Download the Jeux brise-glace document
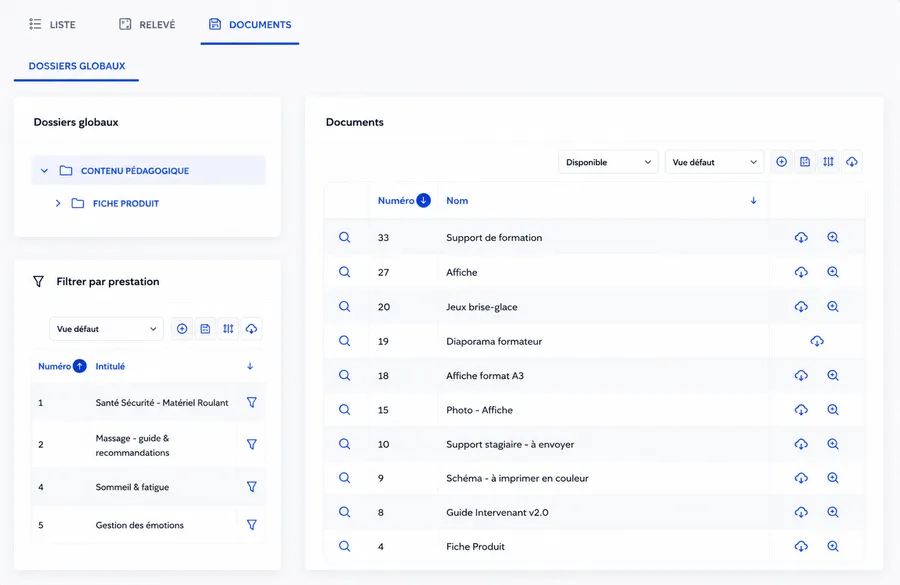This screenshot has height=585, width=900. [x=801, y=306]
